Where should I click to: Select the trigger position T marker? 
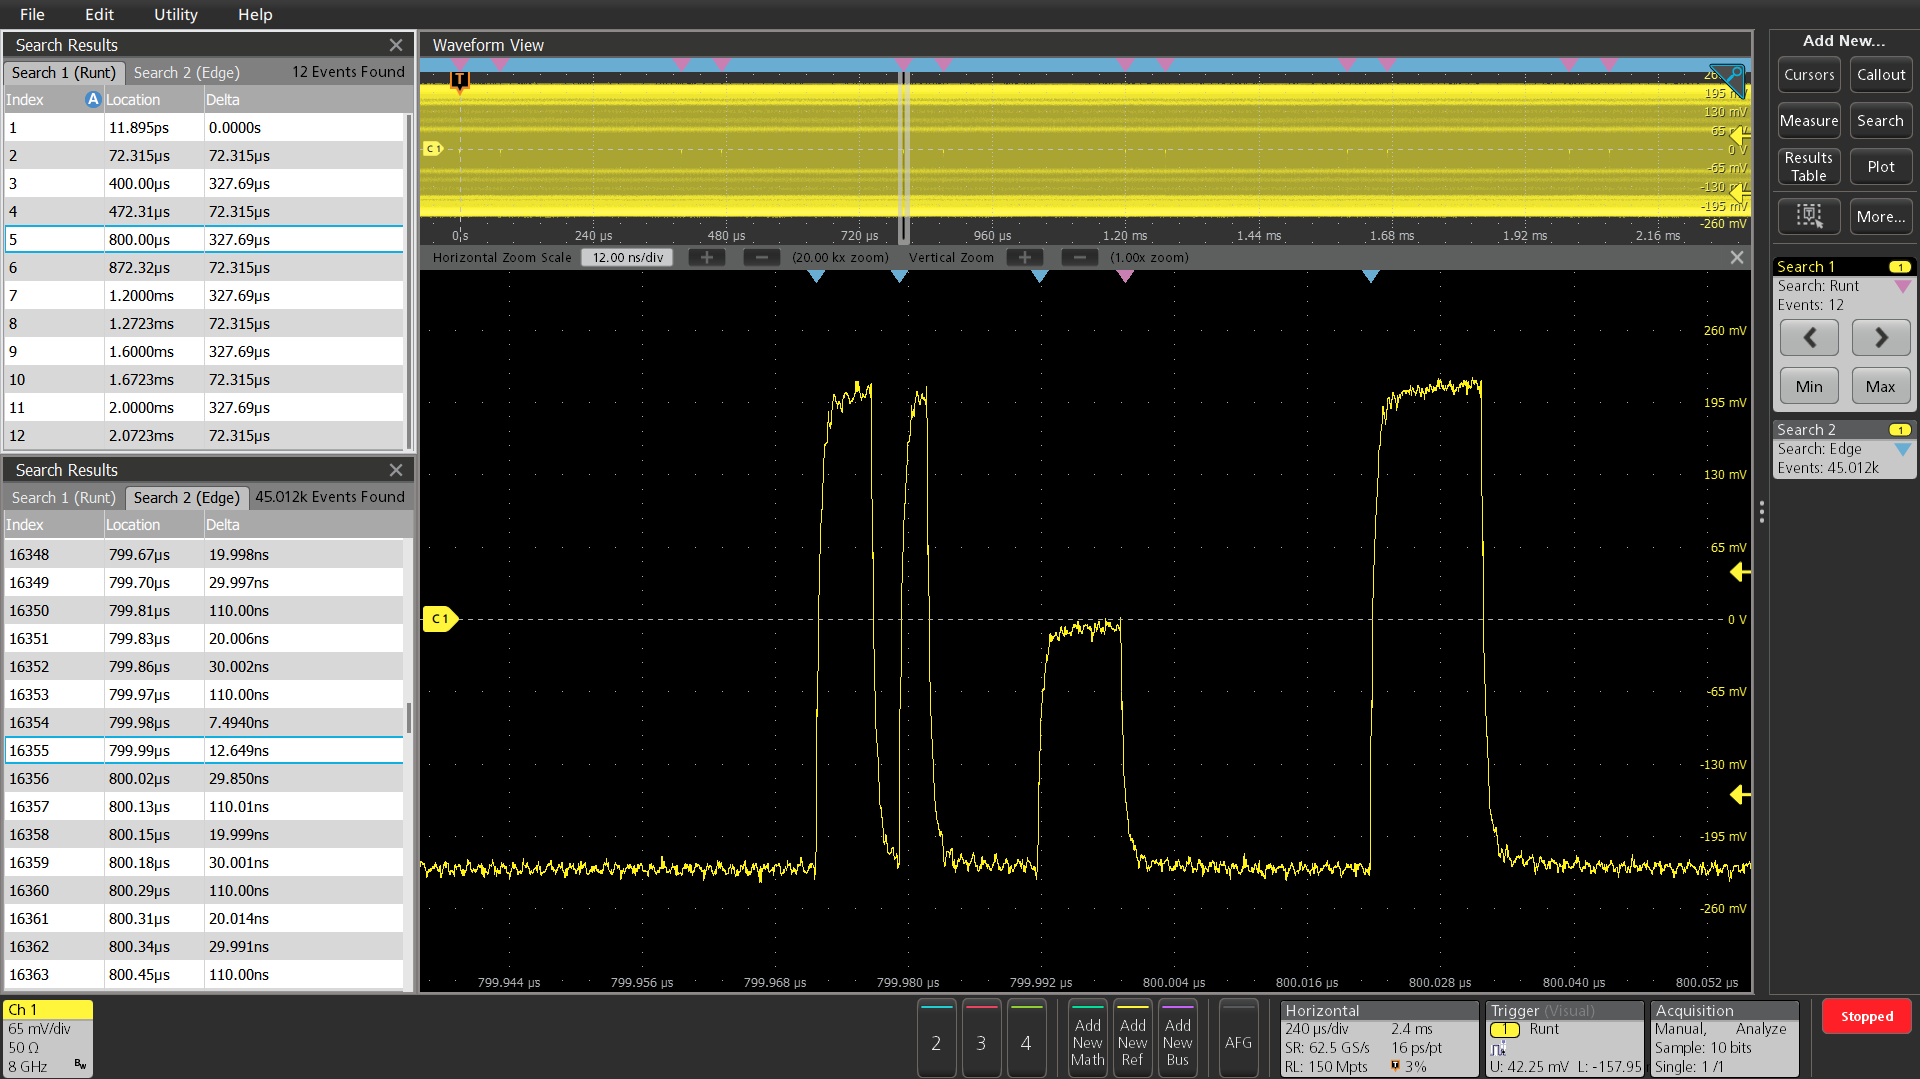pos(460,80)
